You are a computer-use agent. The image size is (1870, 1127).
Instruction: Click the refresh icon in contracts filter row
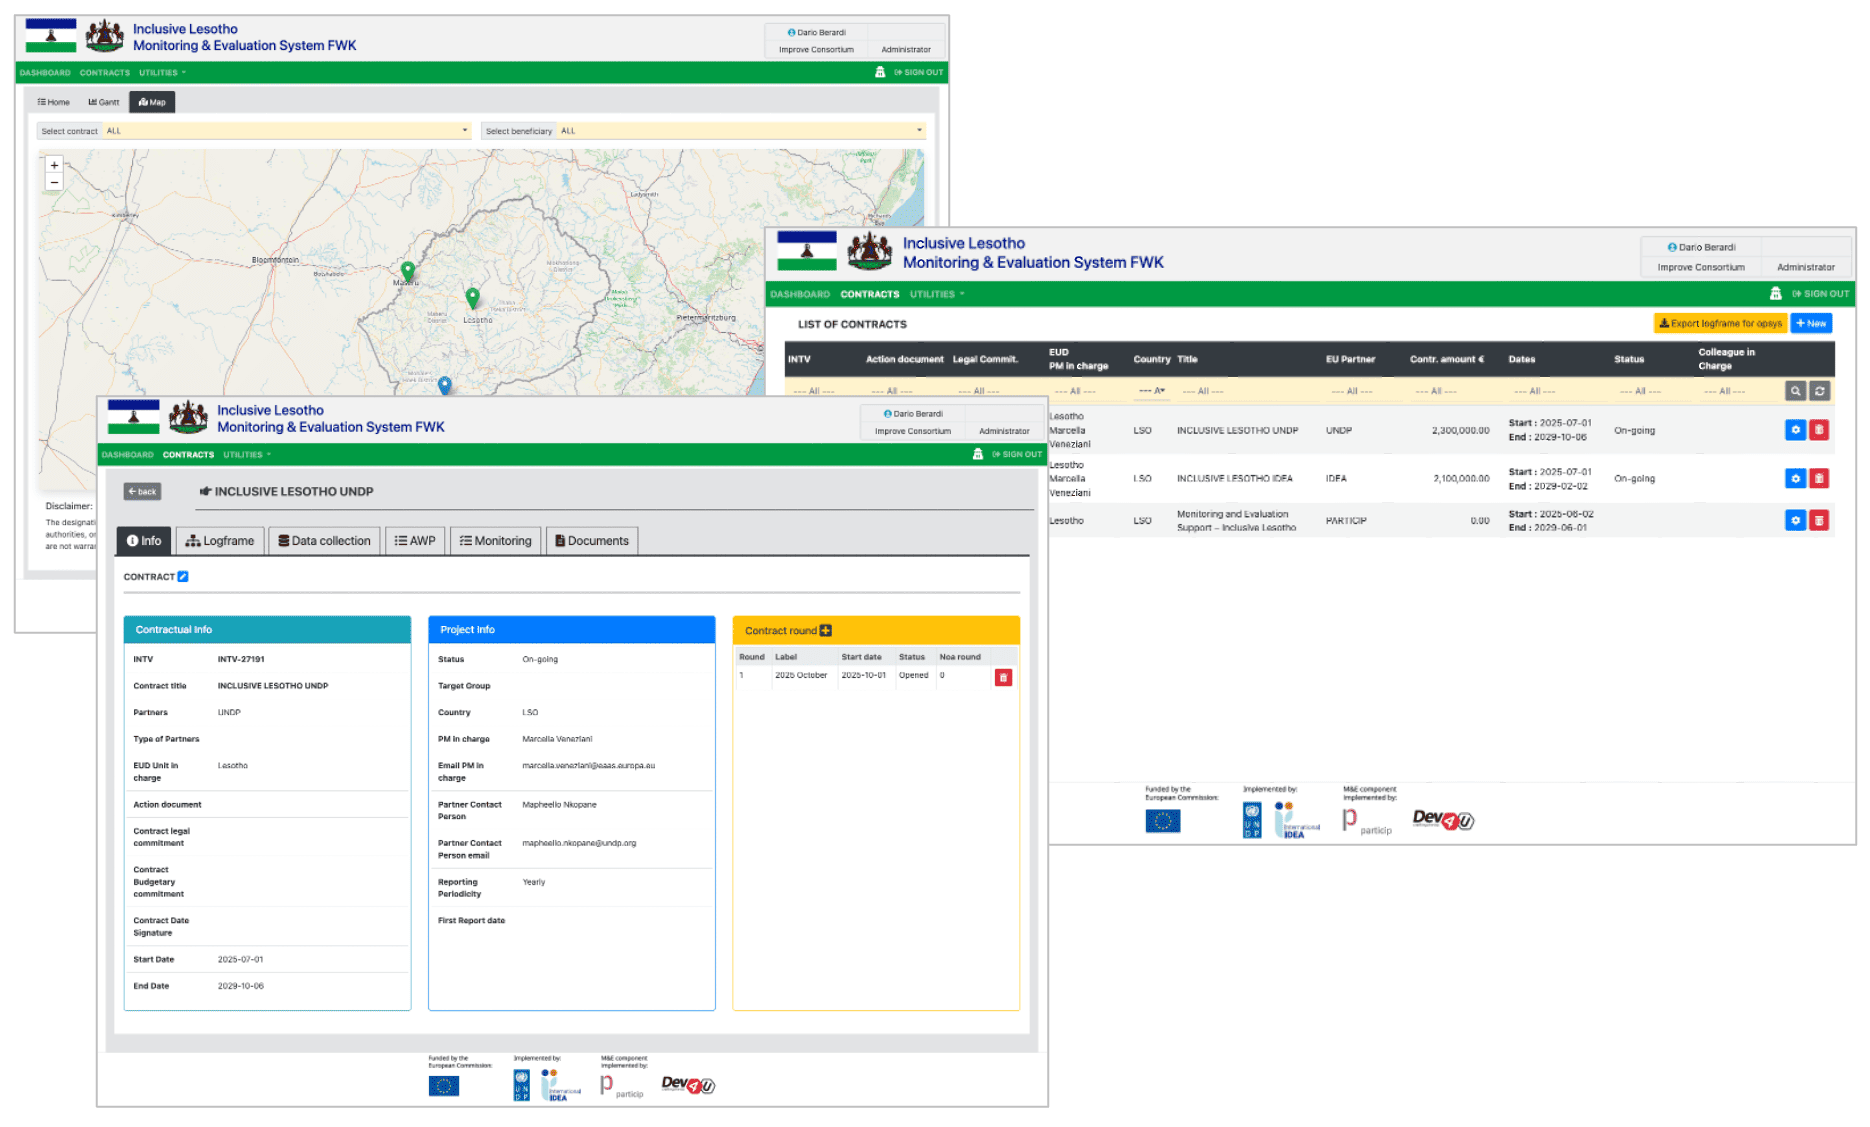[1820, 391]
